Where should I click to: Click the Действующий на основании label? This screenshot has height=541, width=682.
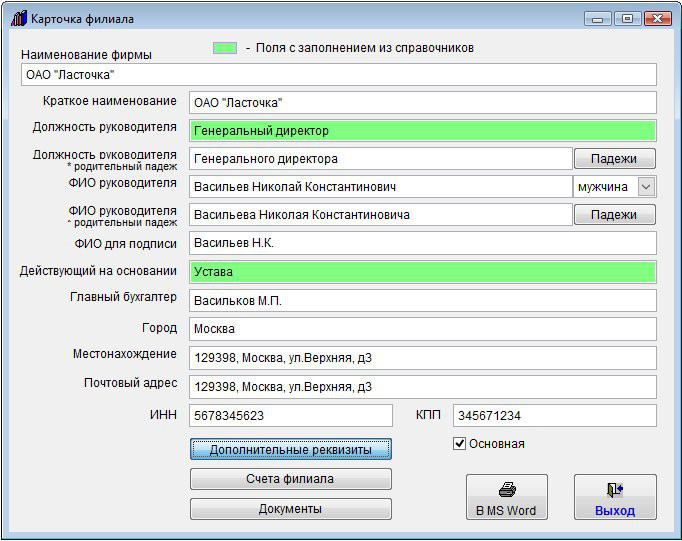click(x=98, y=271)
